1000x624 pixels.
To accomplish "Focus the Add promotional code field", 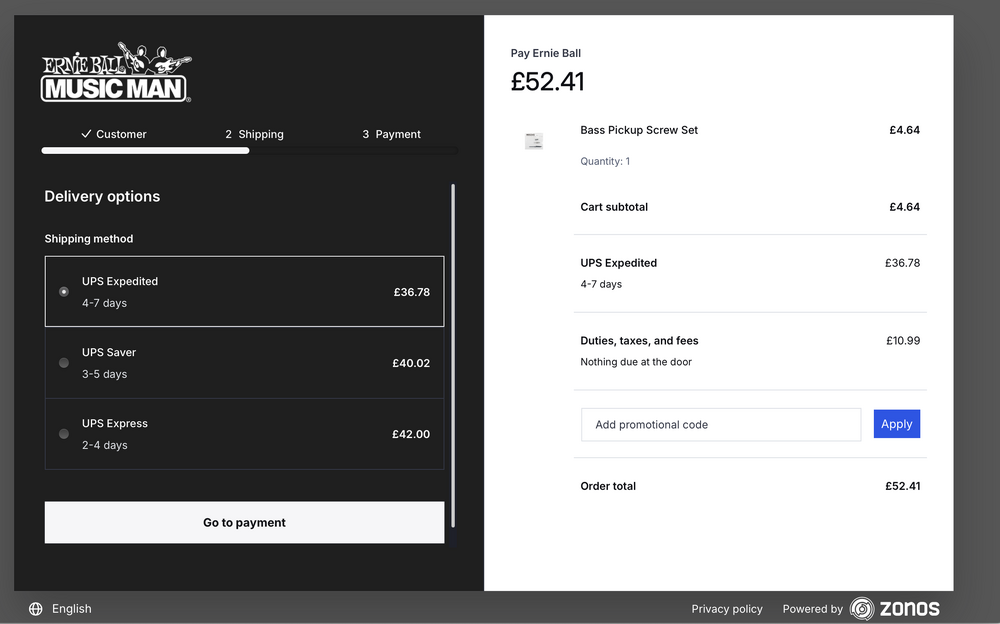I will [720, 424].
